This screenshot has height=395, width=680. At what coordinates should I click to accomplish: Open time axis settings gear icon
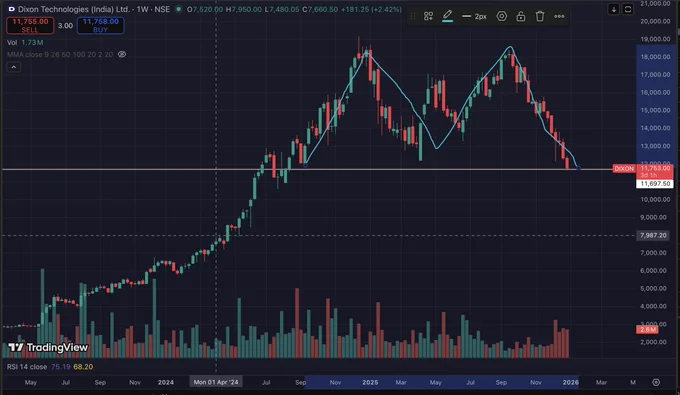[656, 382]
